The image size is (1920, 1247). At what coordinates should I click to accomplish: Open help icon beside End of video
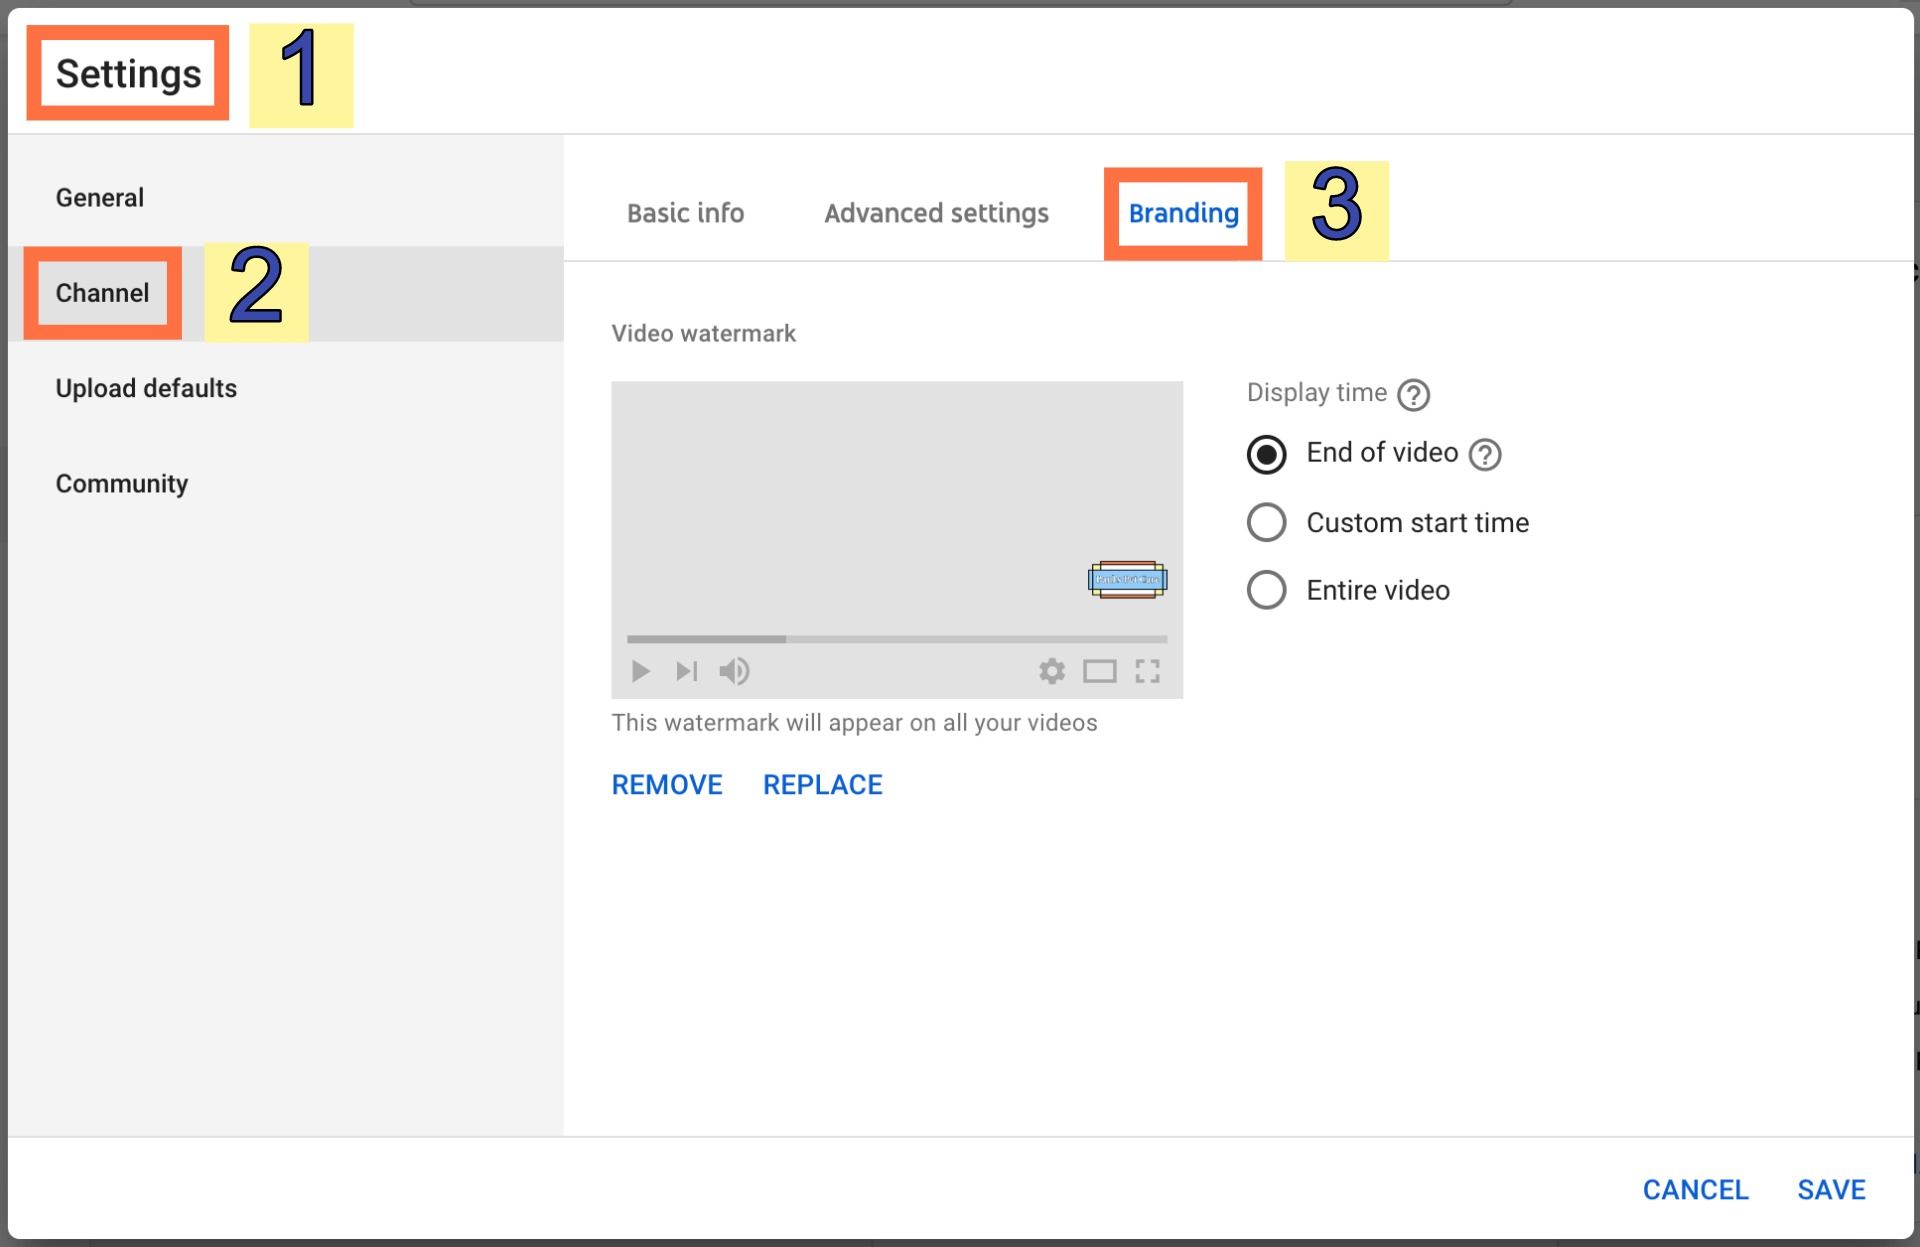coord(1485,455)
